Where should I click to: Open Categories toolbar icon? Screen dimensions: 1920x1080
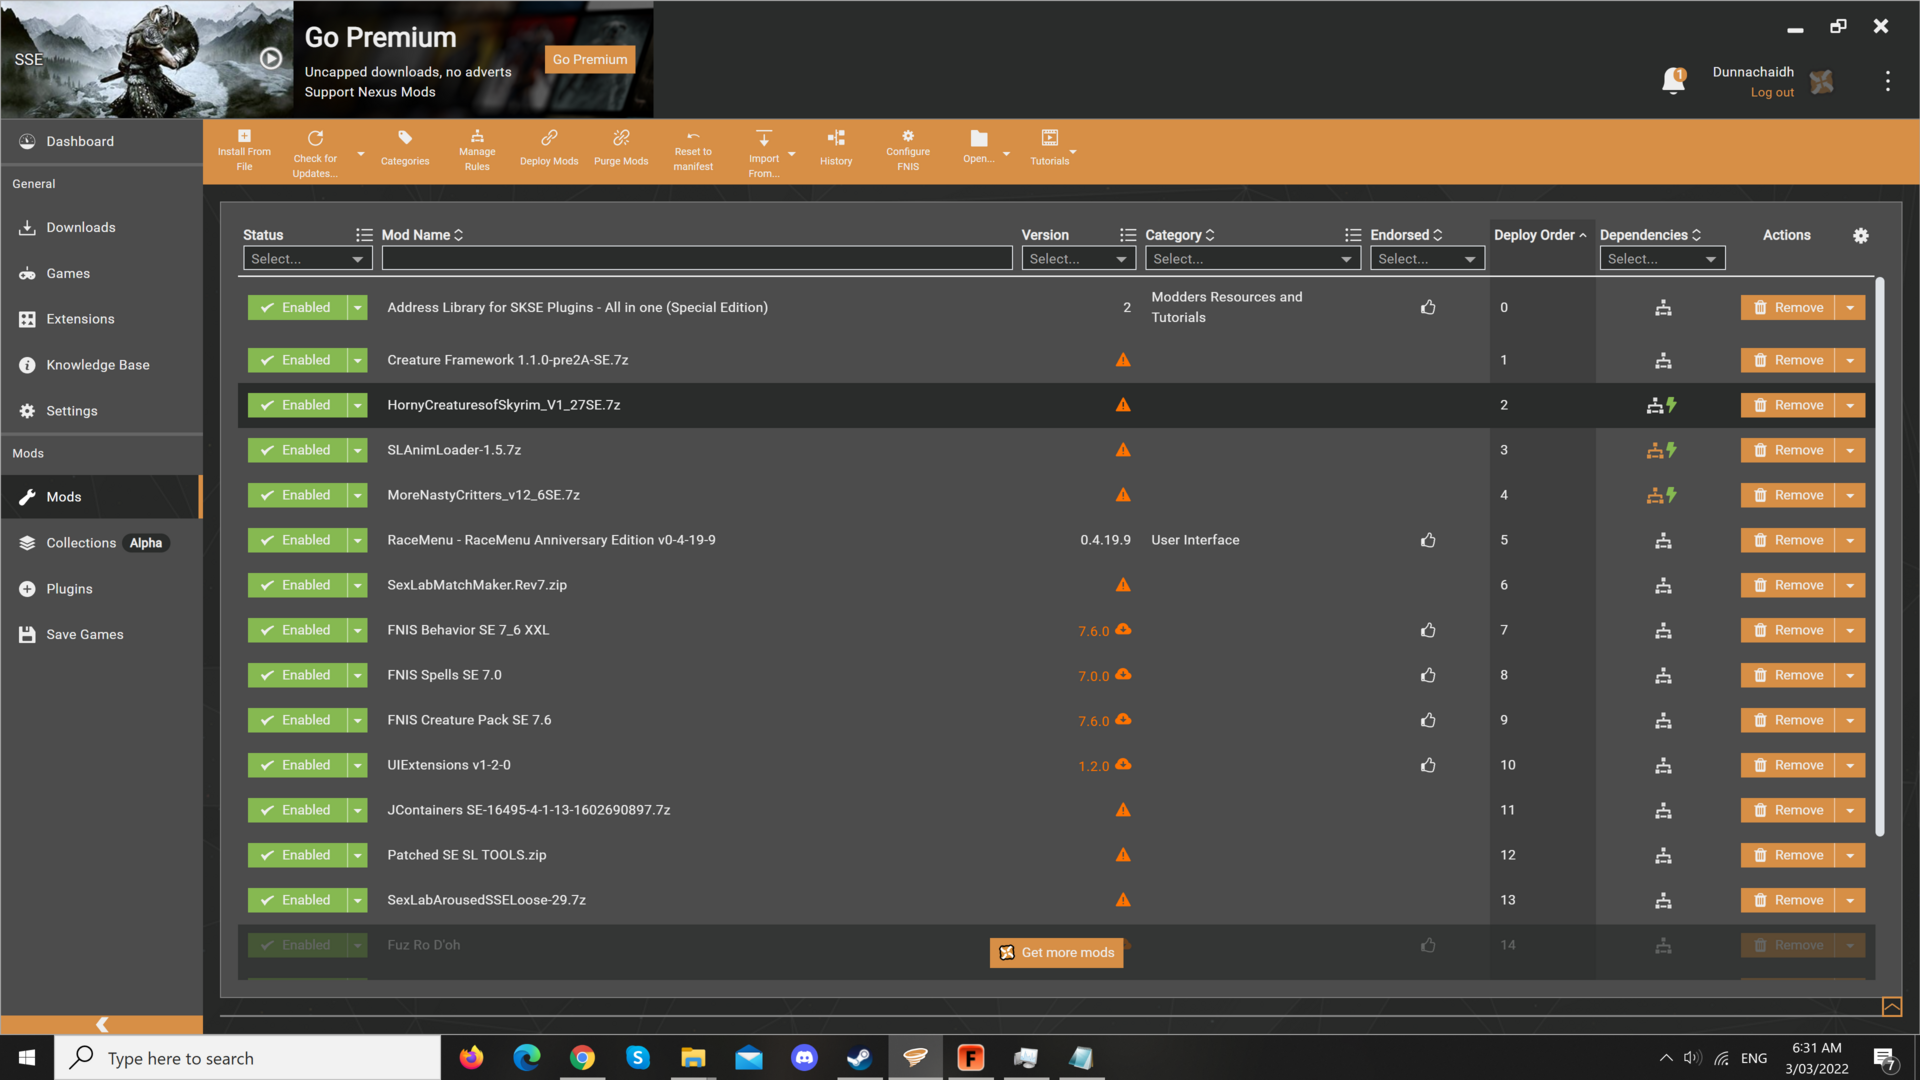pyautogui.click(x=405, y=138)
